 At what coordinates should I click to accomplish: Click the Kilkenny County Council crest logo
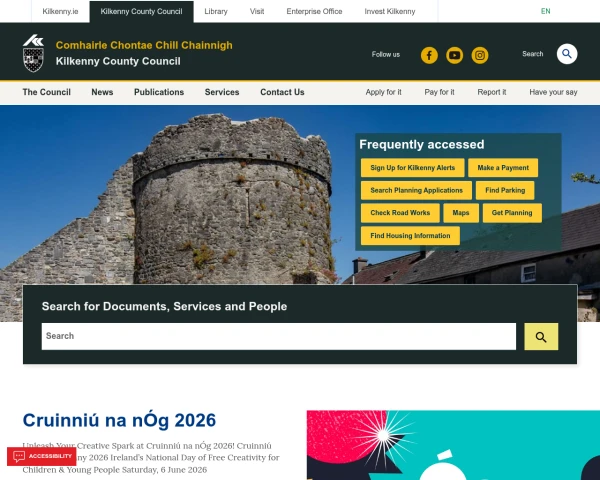coord(33,53)
